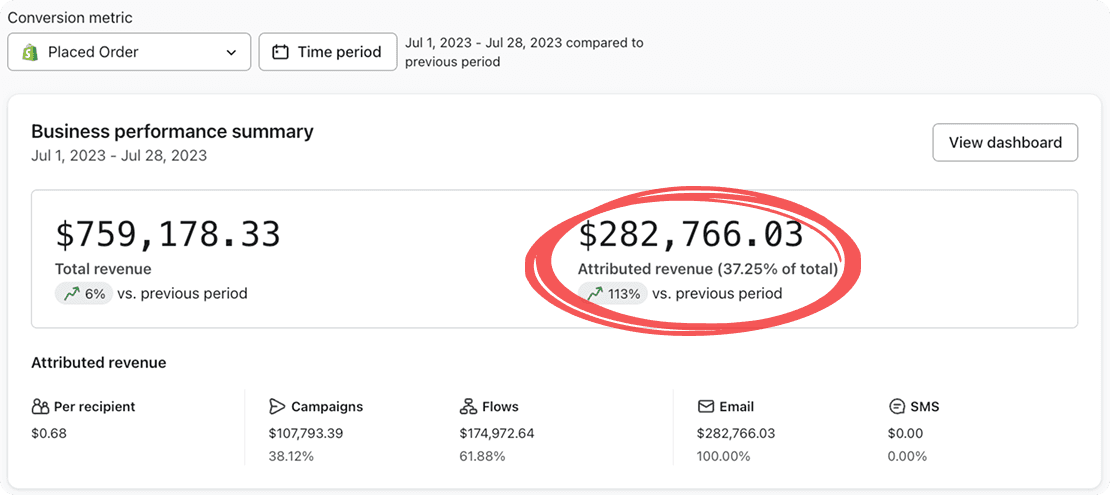
Task: Click the Flows share 61.88%
Action: click(482, 456)
